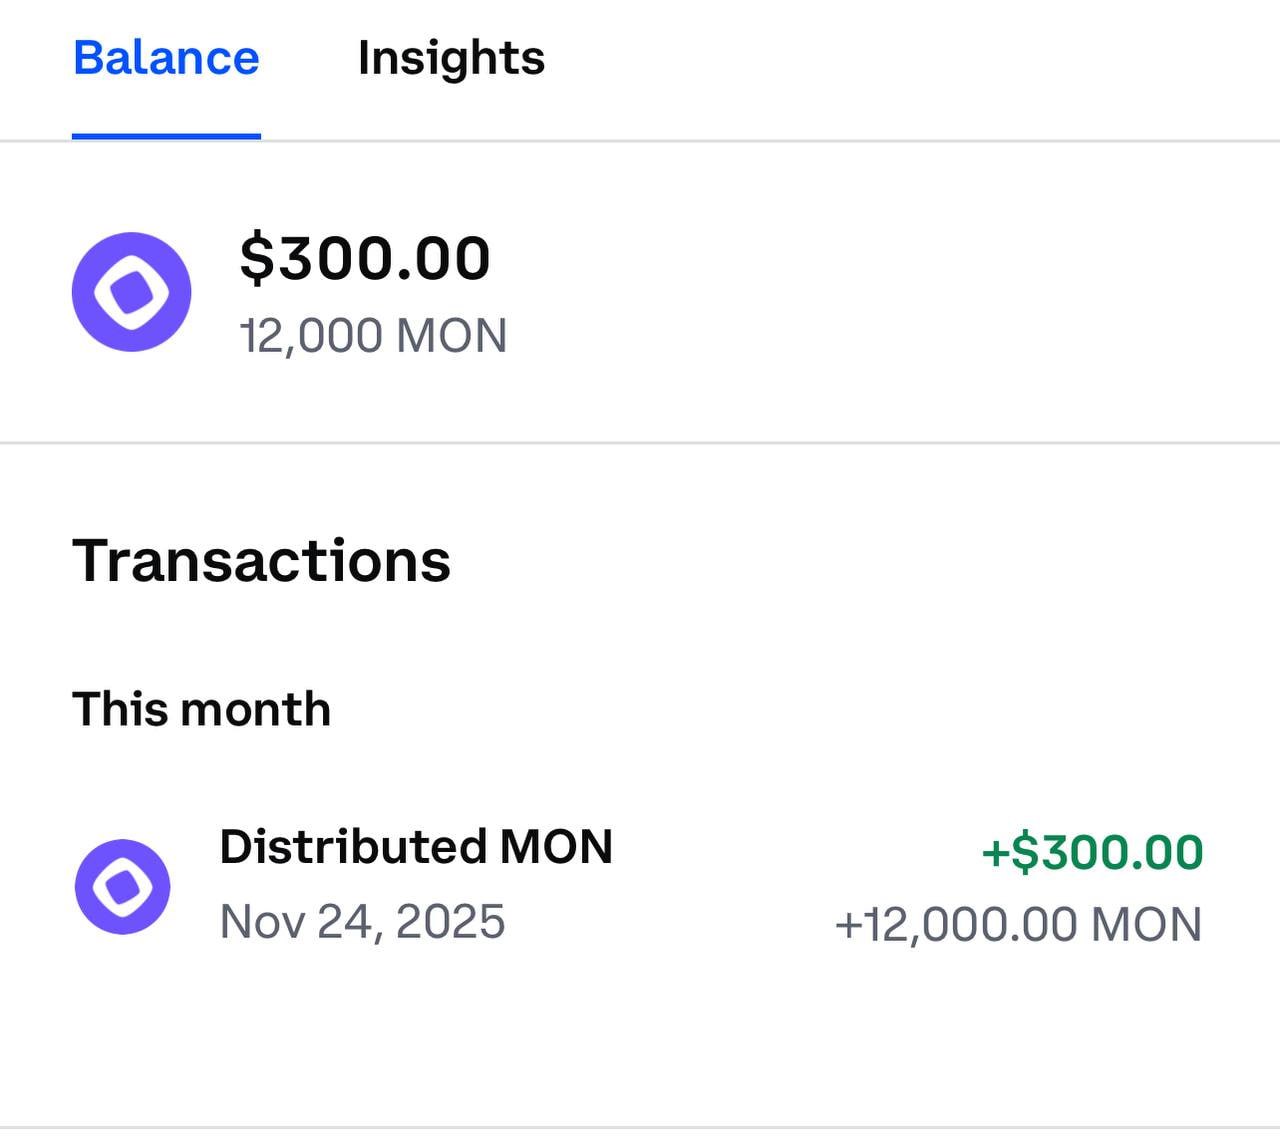Click the blue underline beneath the Balance tab
Screen dimensions: 1280x1139
(166, 136)
